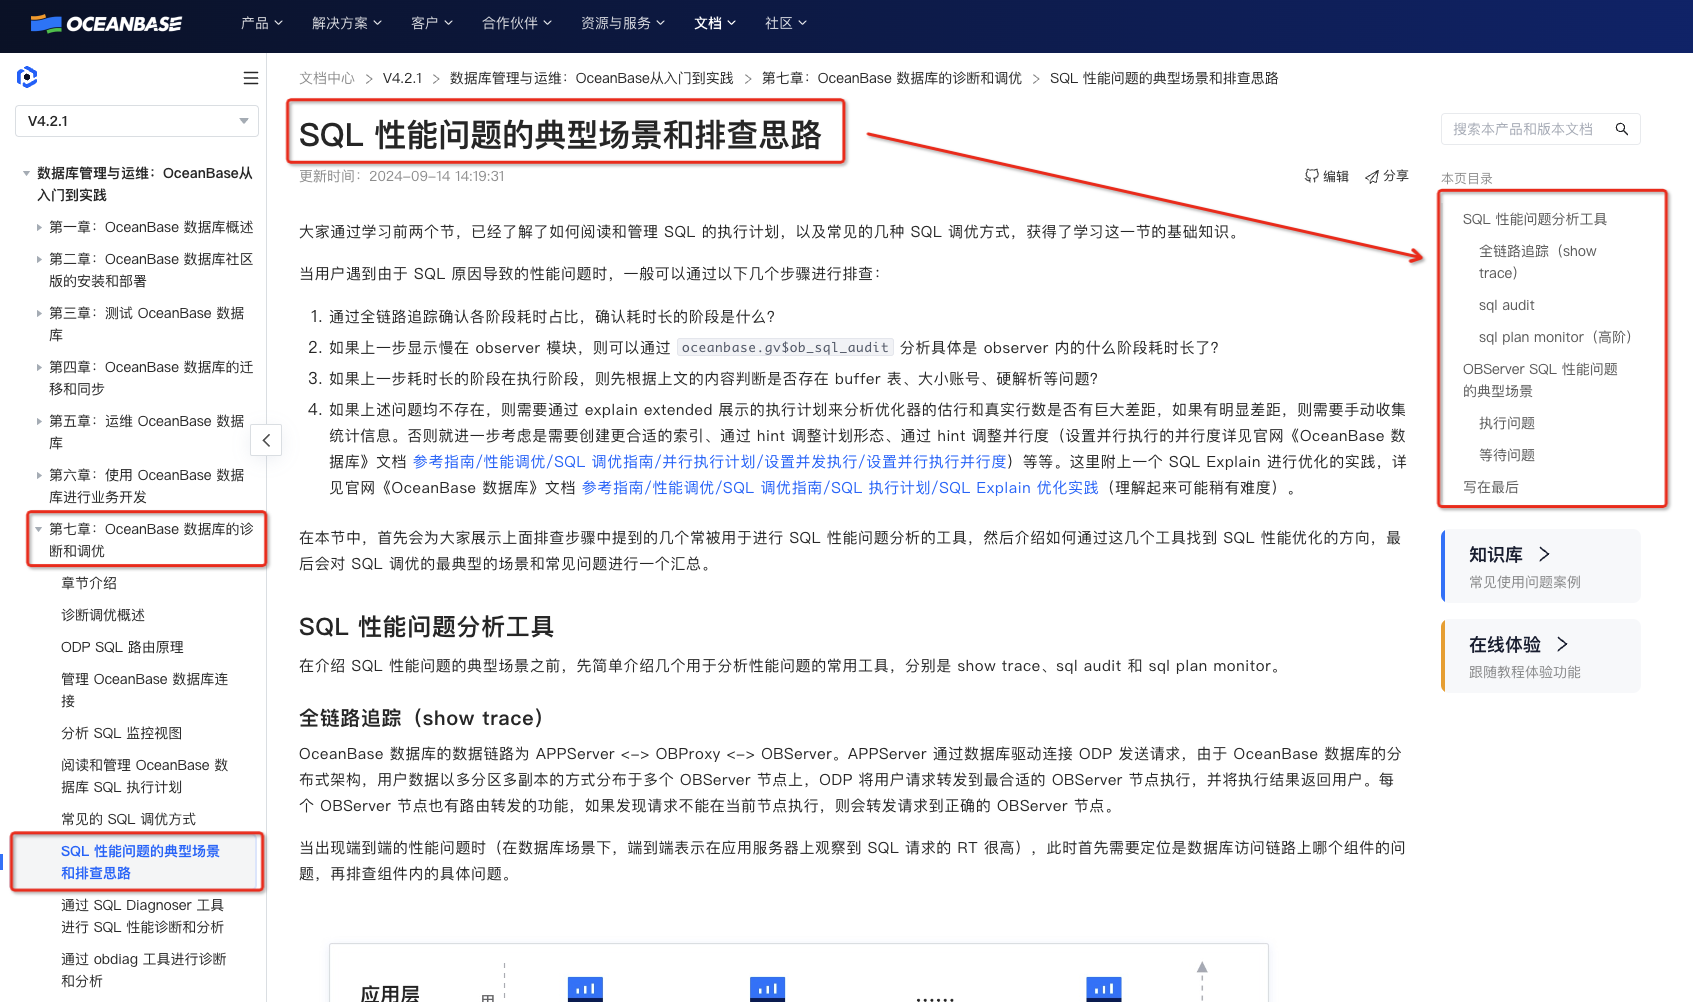Click the SQL Explain 优化实践 link in the text
The width and height of the screenshot is (1693, 1002).
pos(1016,487)
